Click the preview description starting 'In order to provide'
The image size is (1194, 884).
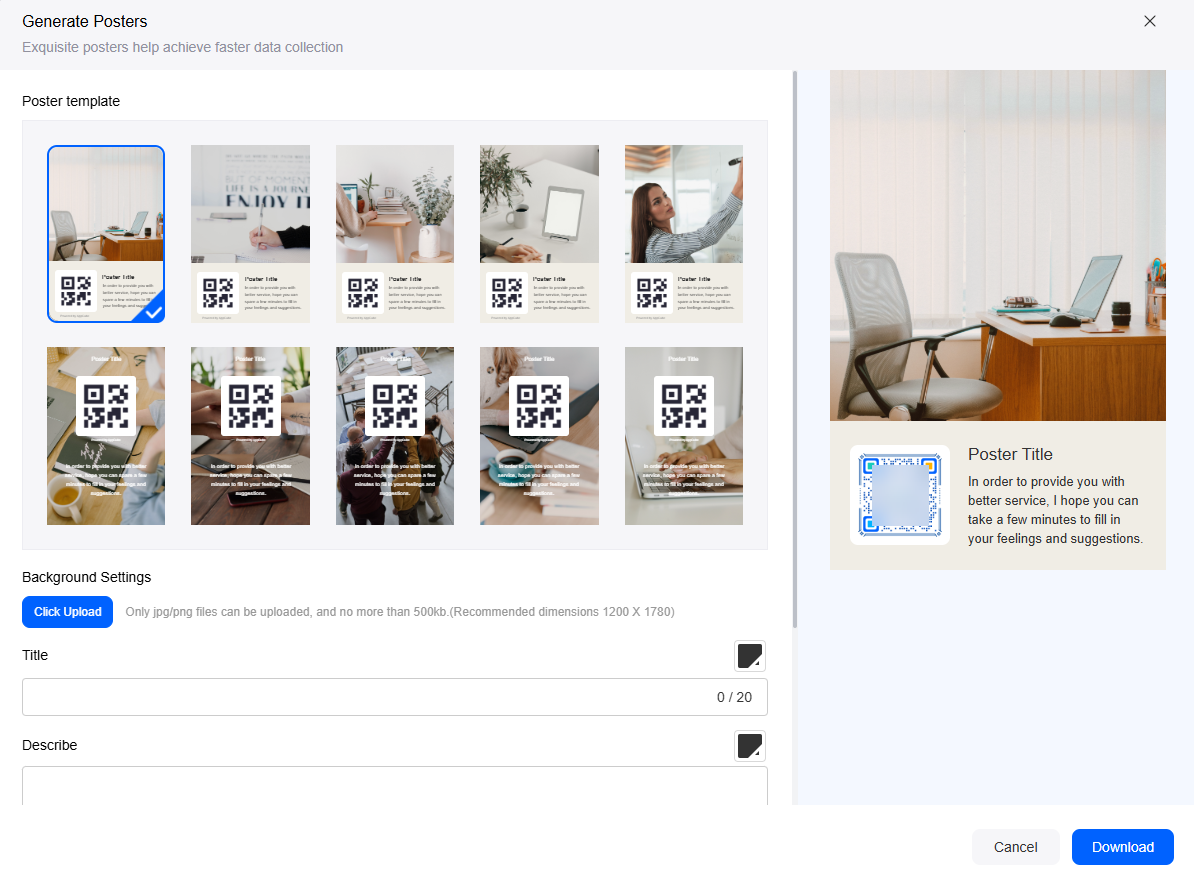[x=1055, y=510]
